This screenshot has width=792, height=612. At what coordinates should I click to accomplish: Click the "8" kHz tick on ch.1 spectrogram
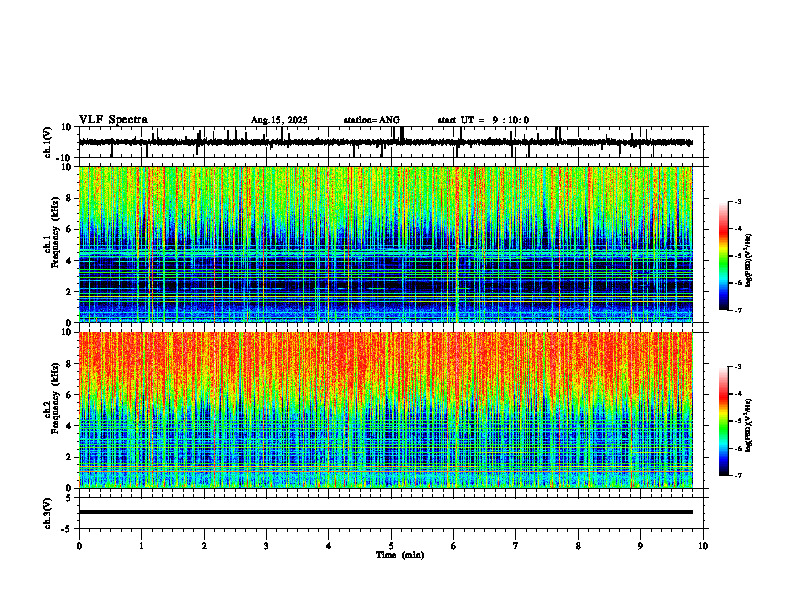click(x=70, y=198)
